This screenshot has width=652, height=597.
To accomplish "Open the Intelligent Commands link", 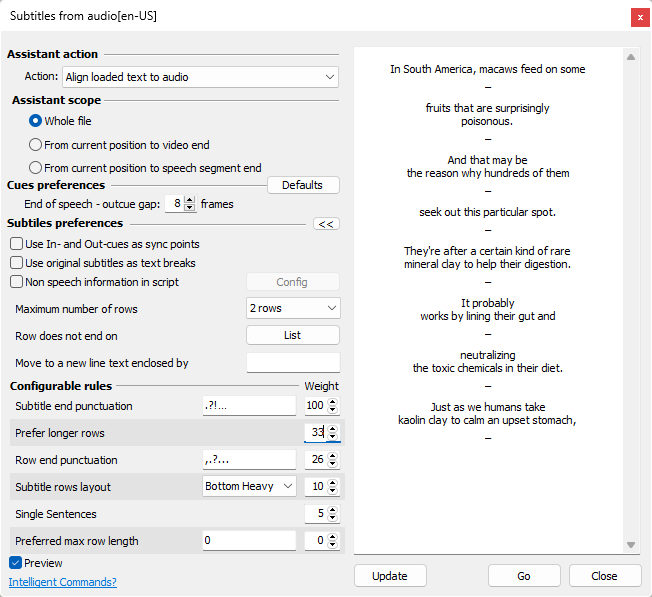I will [62, 582].
